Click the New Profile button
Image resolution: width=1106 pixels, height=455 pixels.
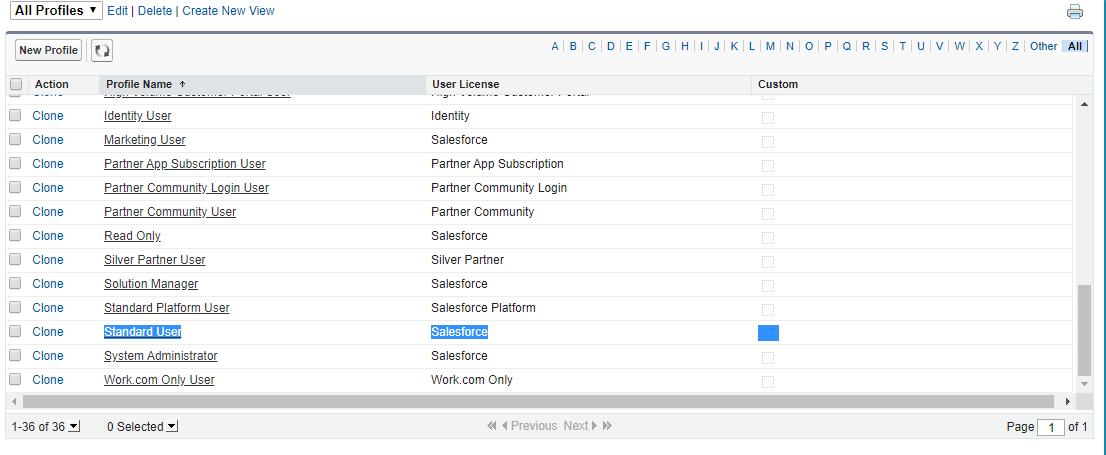click(49, 50)
